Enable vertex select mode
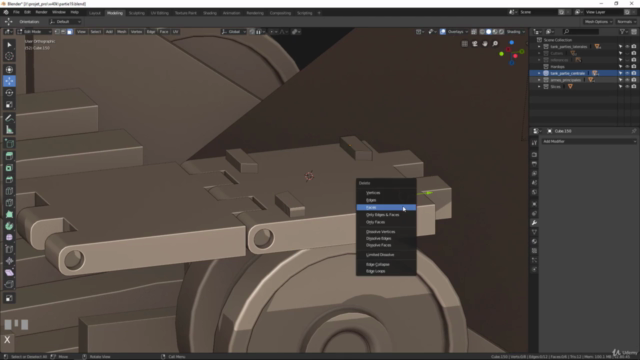This screenshot has height=360, width=640. click(57, 32)
